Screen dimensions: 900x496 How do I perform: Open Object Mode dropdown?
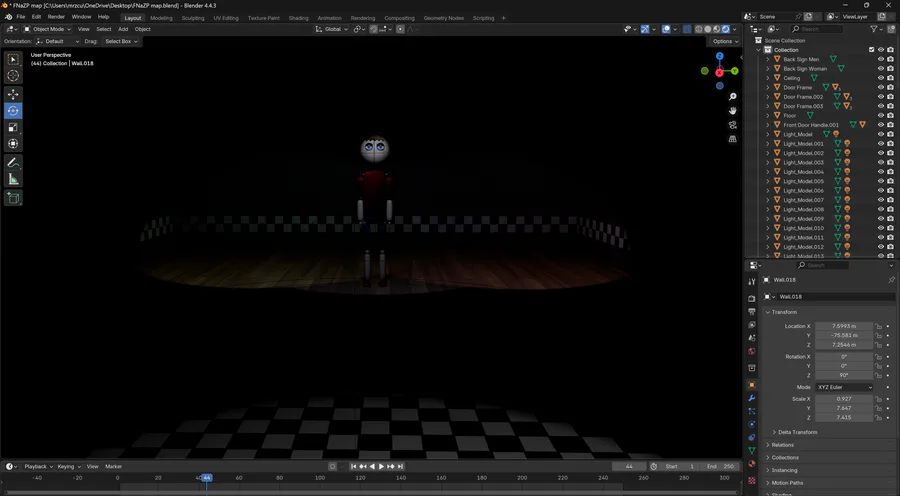point(47,29)
